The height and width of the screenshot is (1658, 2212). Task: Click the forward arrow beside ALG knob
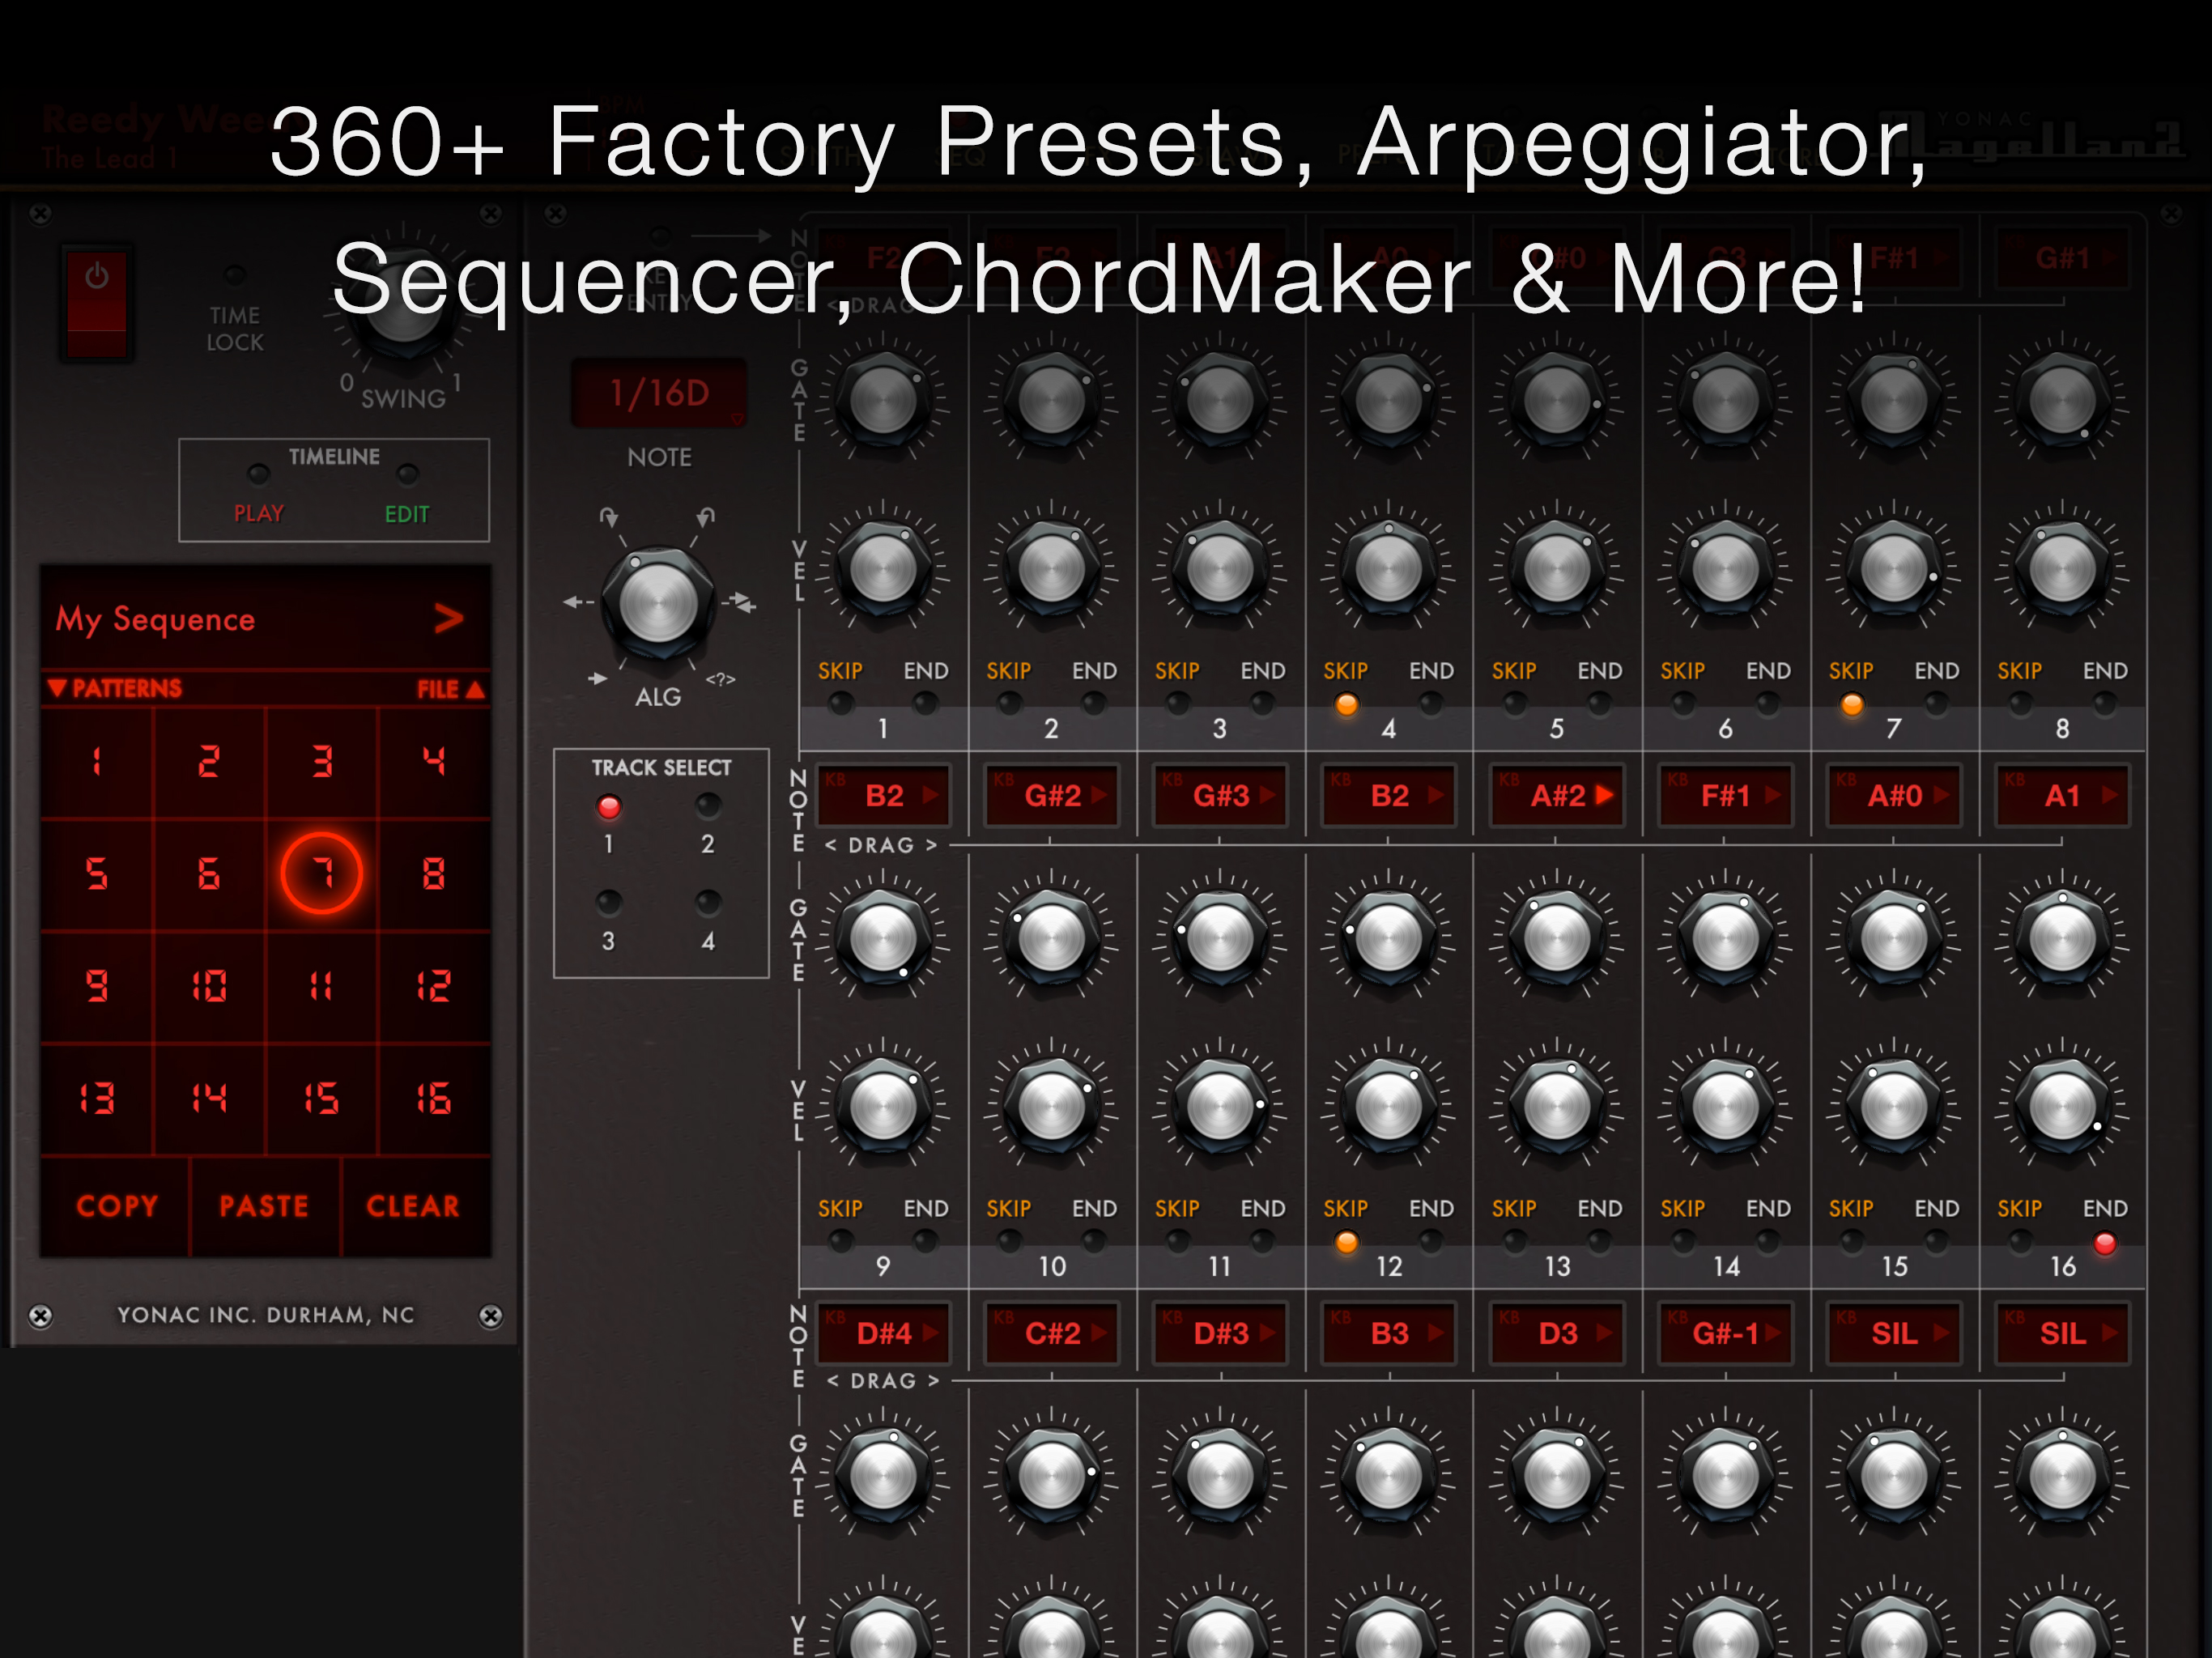(598, 678)
